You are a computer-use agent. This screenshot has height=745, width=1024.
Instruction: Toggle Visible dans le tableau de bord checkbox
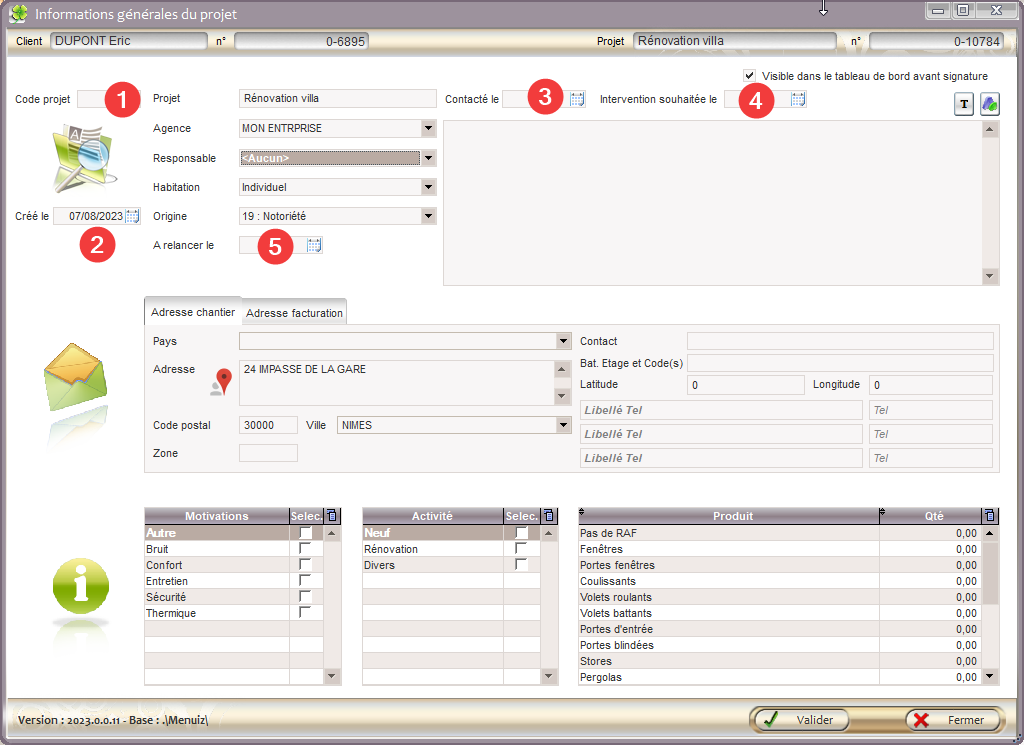[749, 76]
